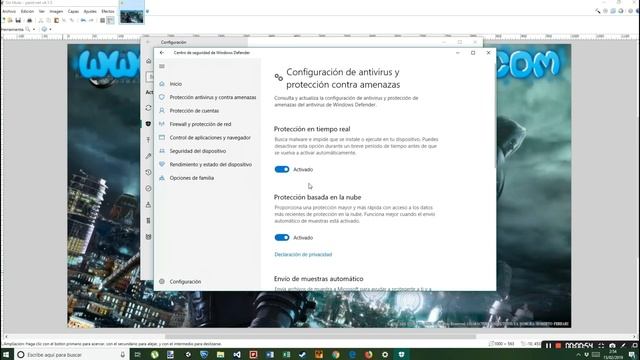Screen dimensions: 640x360
Task: Turn off Protección en tiempo real toggle
Action: coord(282,169)
